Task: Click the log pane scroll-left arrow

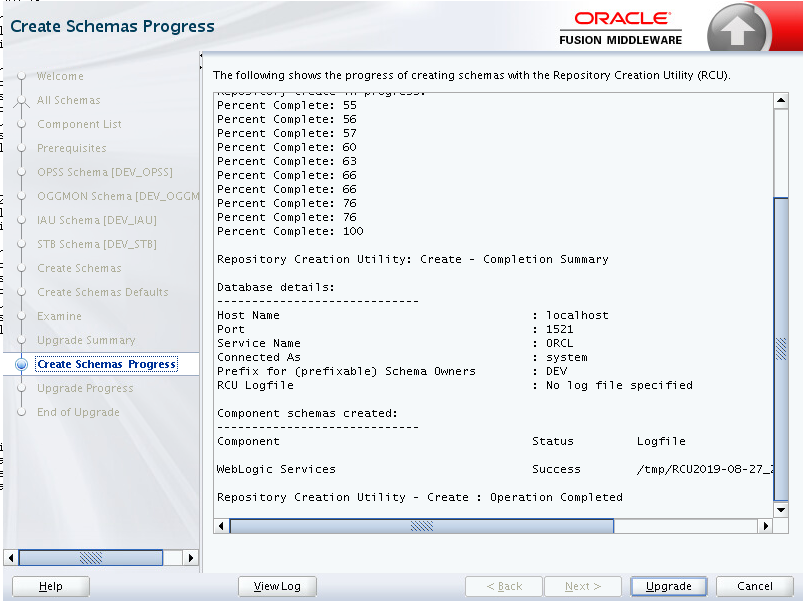Action: point(221,526)
